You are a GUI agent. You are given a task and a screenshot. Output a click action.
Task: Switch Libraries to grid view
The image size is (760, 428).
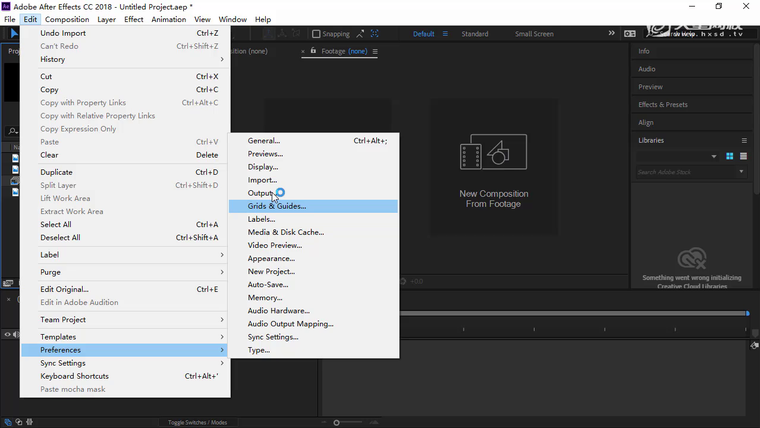[730, 156]
